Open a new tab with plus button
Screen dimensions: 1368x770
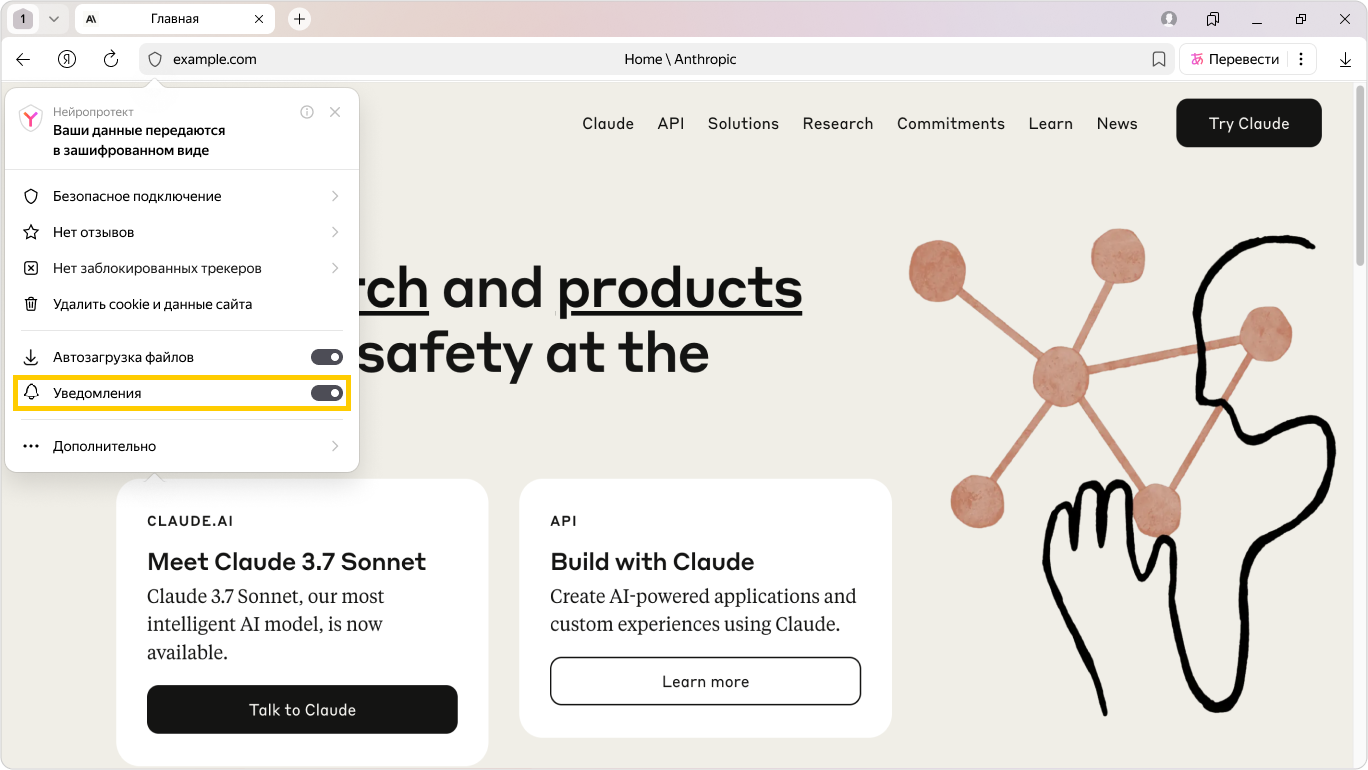pos(299,19)
